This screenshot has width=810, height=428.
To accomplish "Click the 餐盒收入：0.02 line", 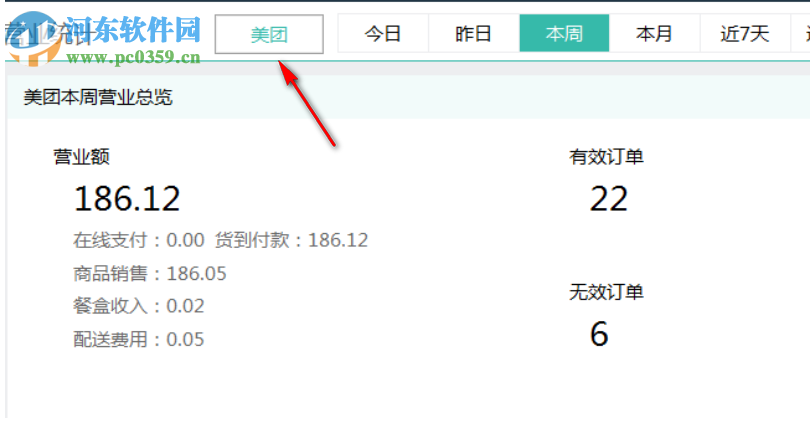I will pyautogui.click(x=138, y=306).
